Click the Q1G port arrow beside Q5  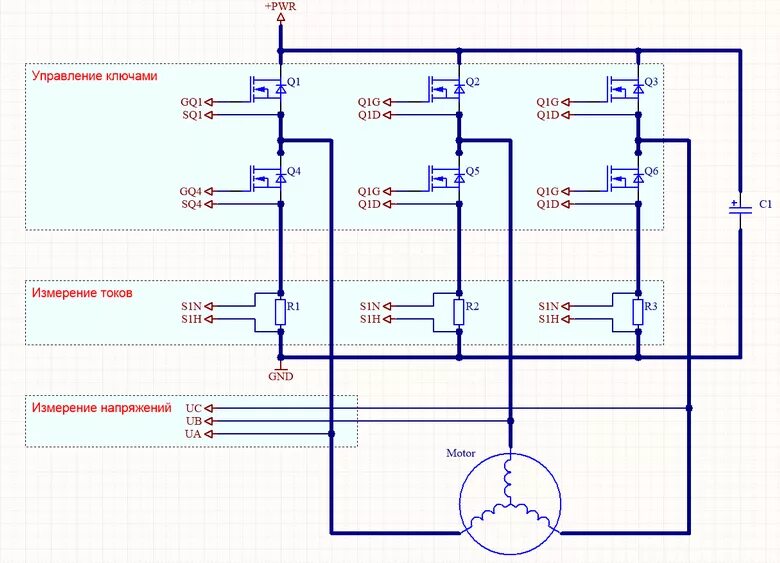coord(387,191)
